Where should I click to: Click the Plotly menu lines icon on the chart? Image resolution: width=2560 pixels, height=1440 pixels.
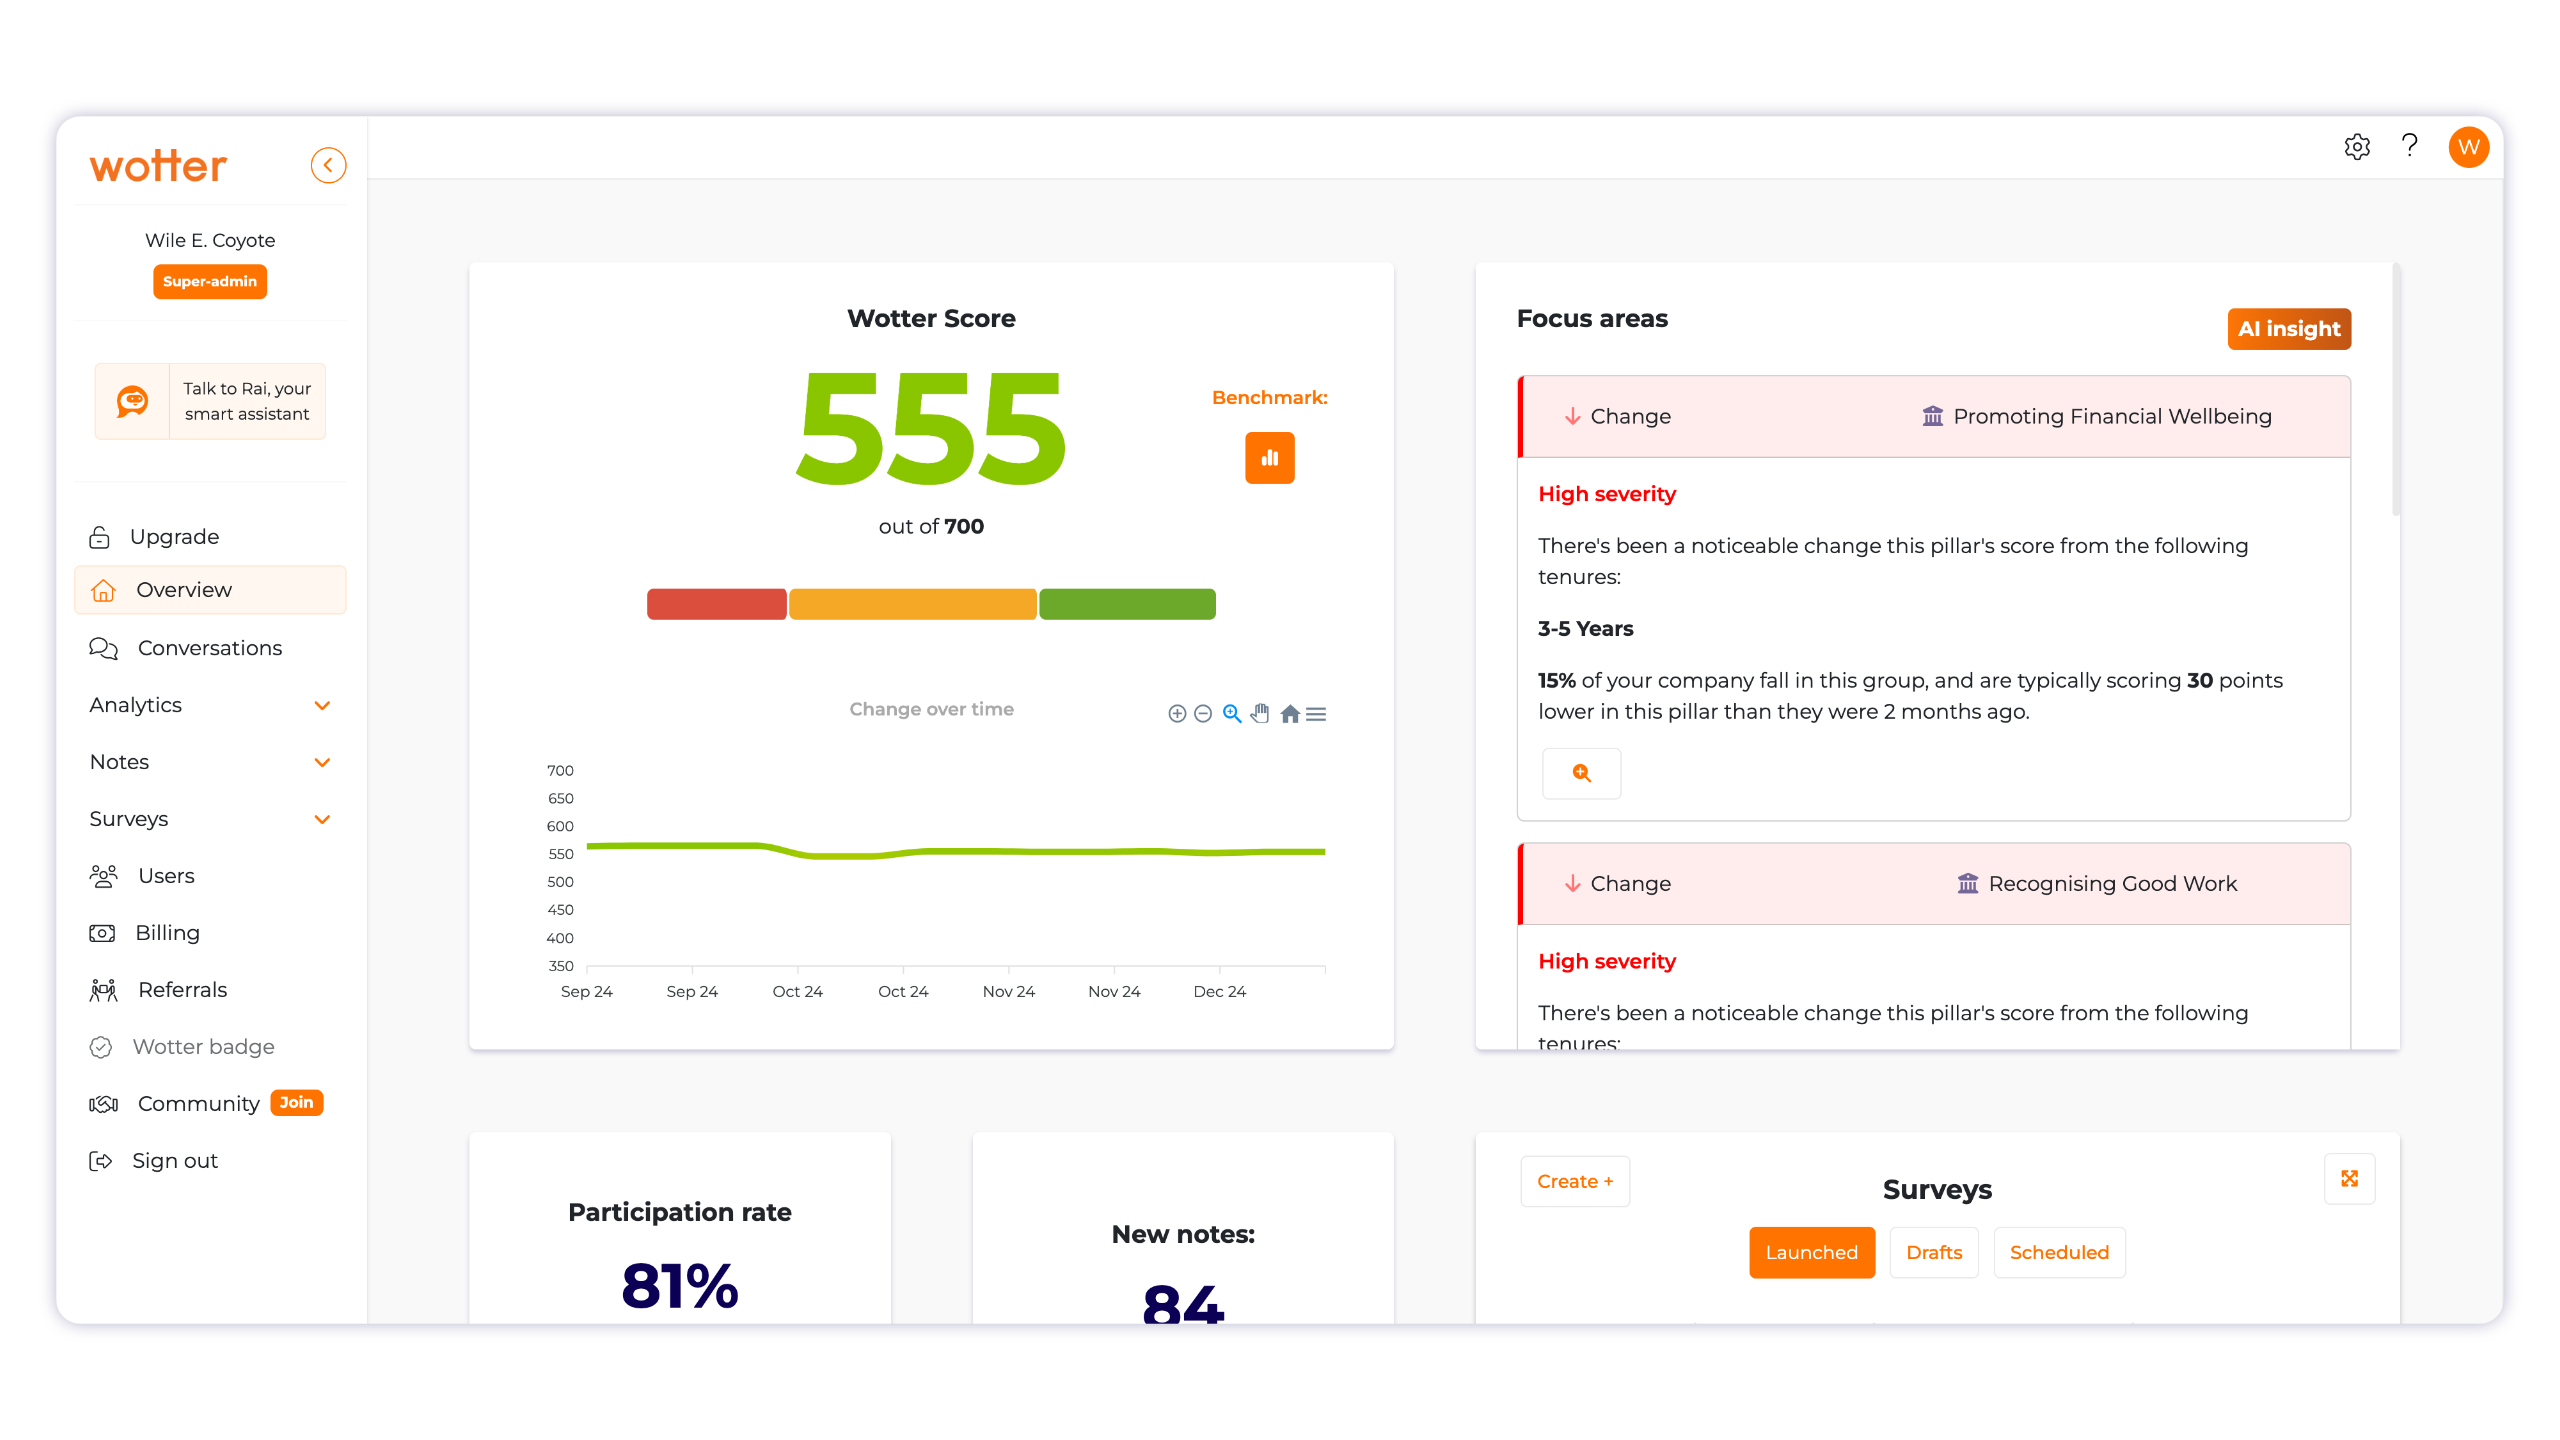pyautogui.click(x=1318, y=713)
